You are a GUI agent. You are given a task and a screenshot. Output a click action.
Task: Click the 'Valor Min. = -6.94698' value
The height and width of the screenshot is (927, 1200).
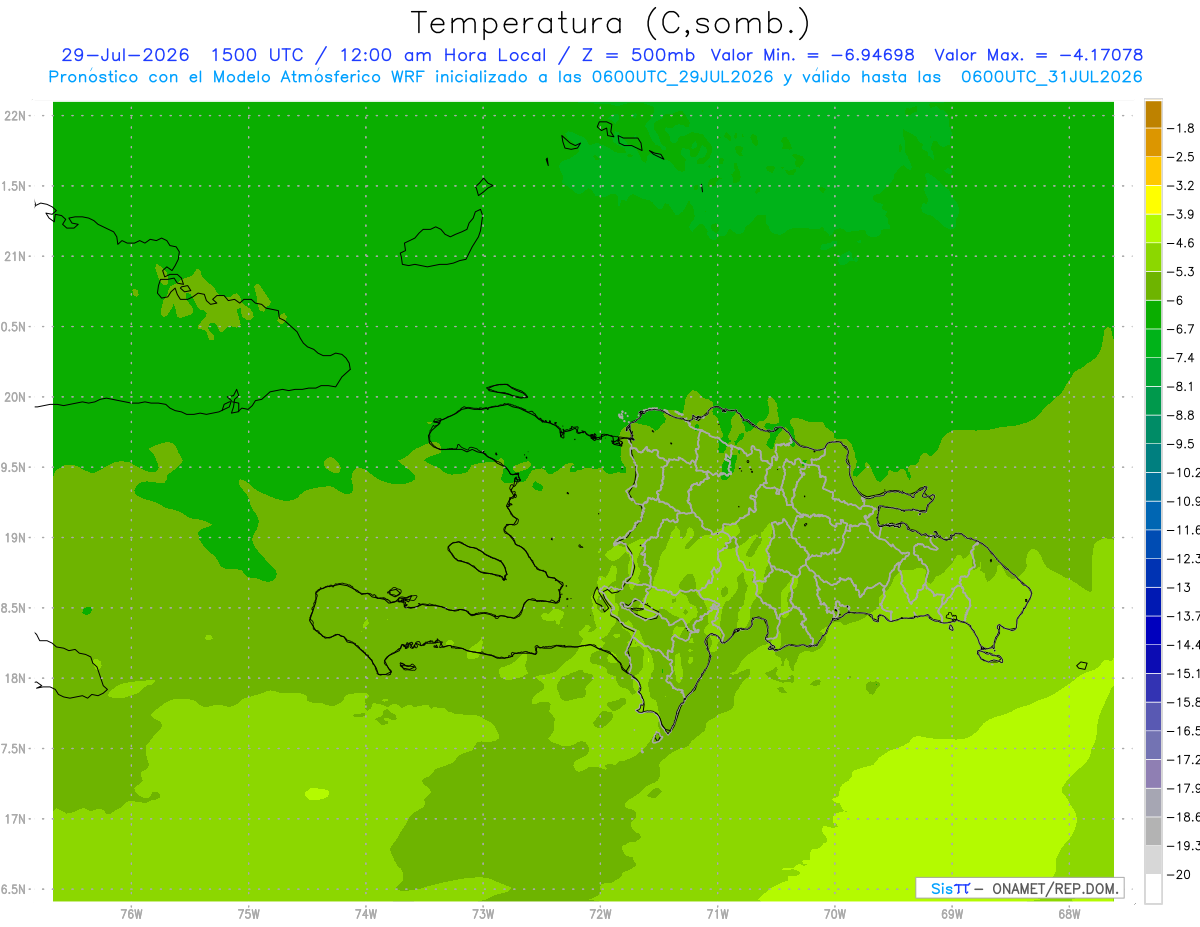click(813, 55)
